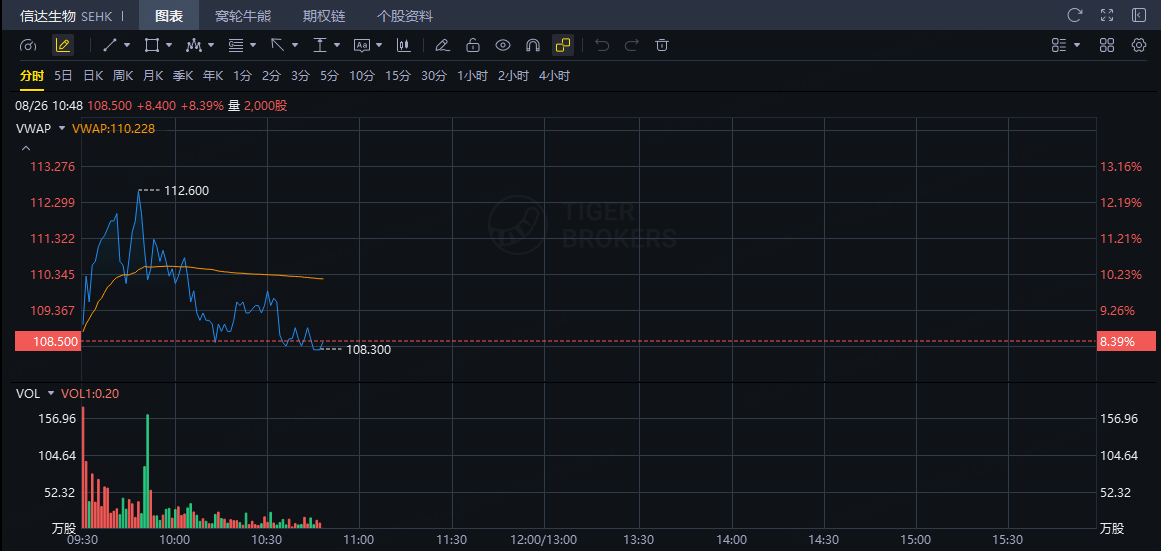Click the 112.600 high price label
Image resolution: width=1161 pixels, height=551 pixels.
click(187, 190)
